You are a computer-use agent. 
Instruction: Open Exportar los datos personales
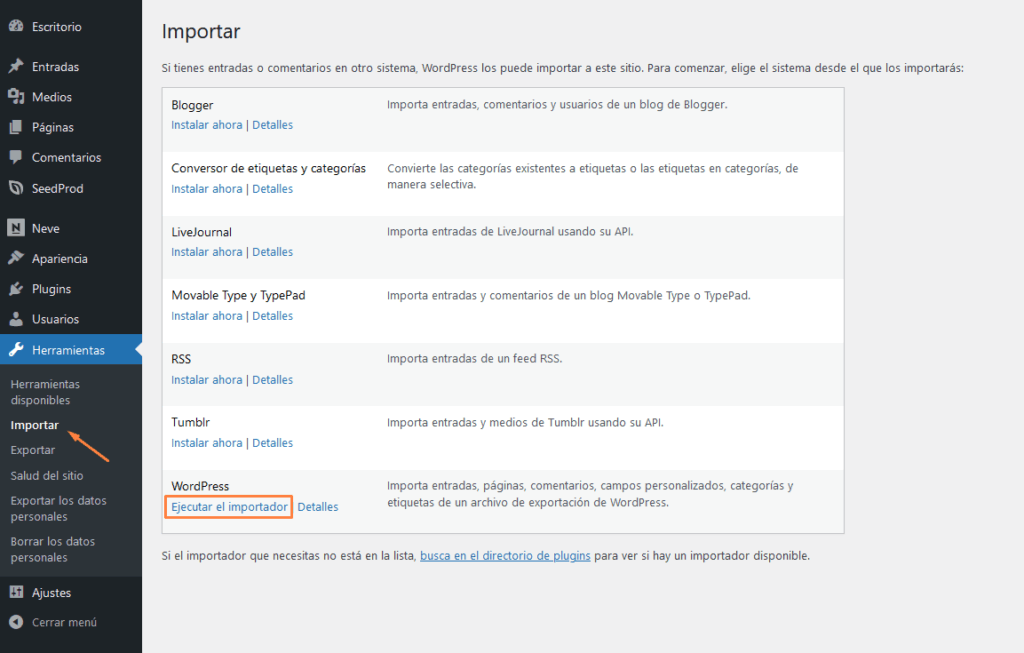(x=58, y=508)
